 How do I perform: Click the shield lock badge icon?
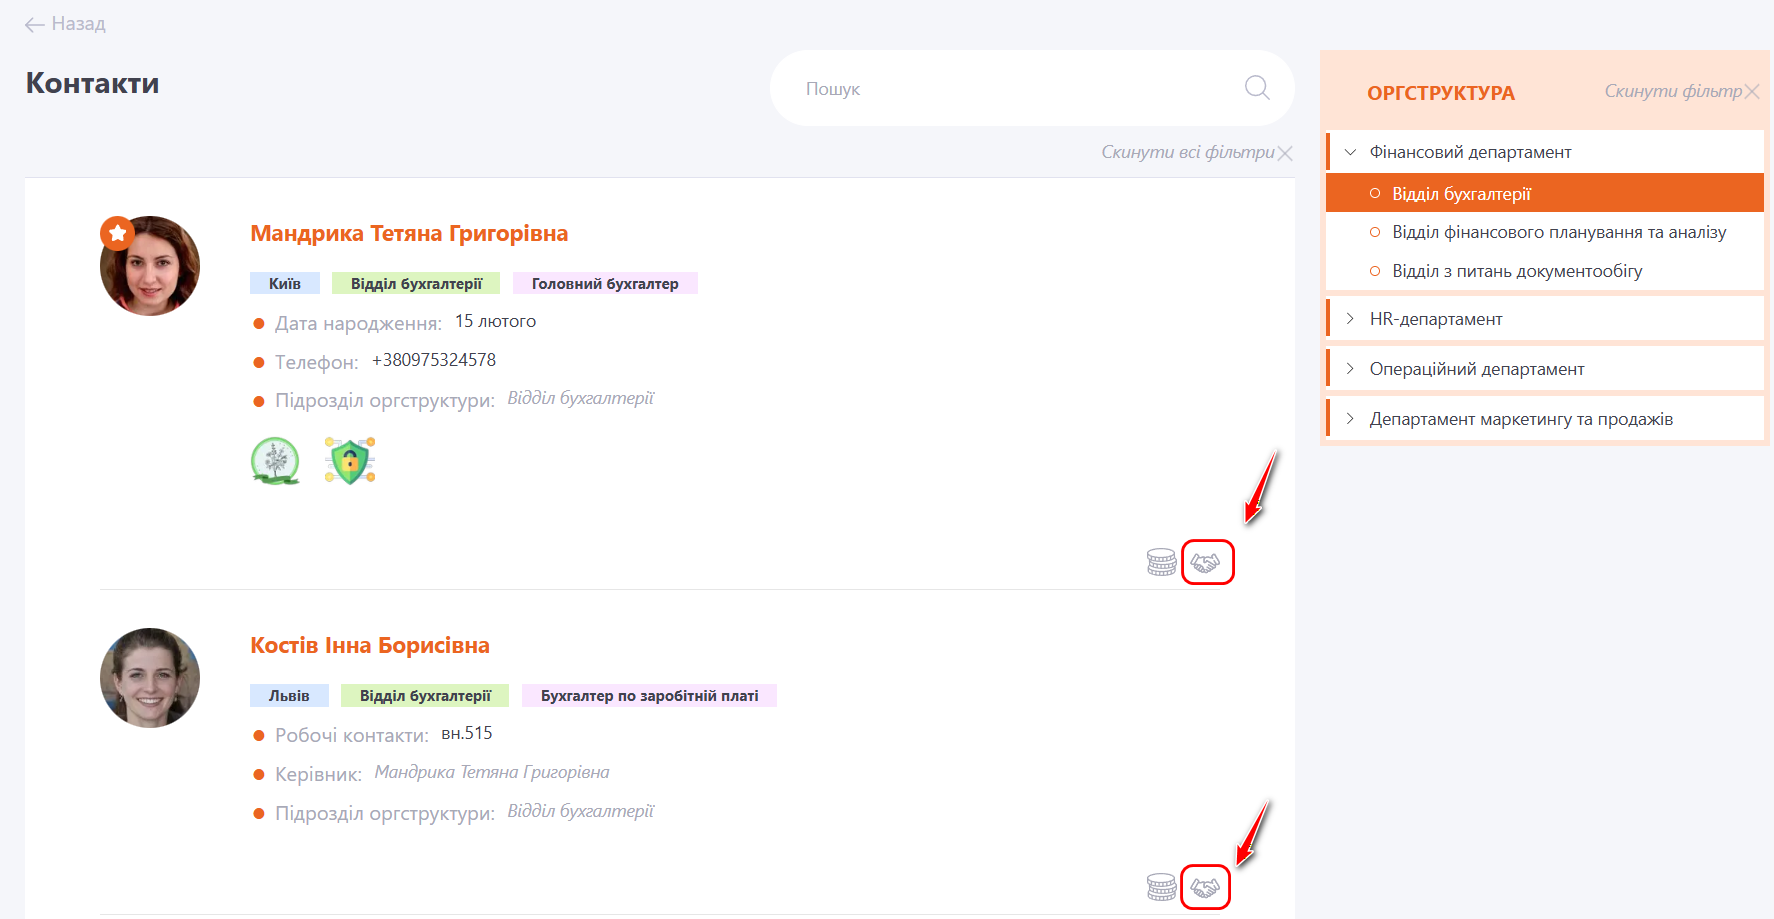pos(350,461)
